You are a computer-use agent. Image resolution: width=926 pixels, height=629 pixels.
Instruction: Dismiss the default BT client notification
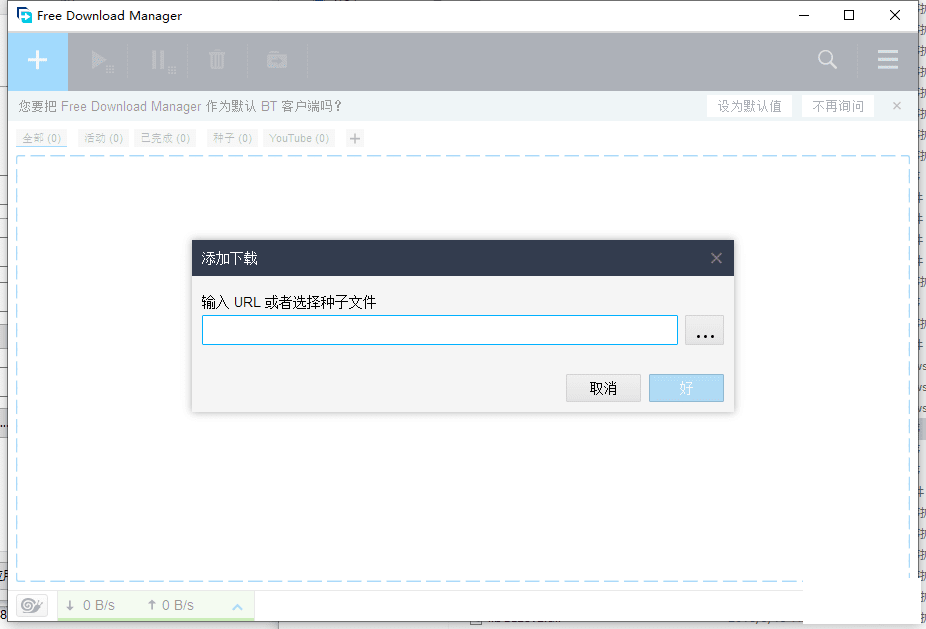pyautogui.click(x=897, y=106)
